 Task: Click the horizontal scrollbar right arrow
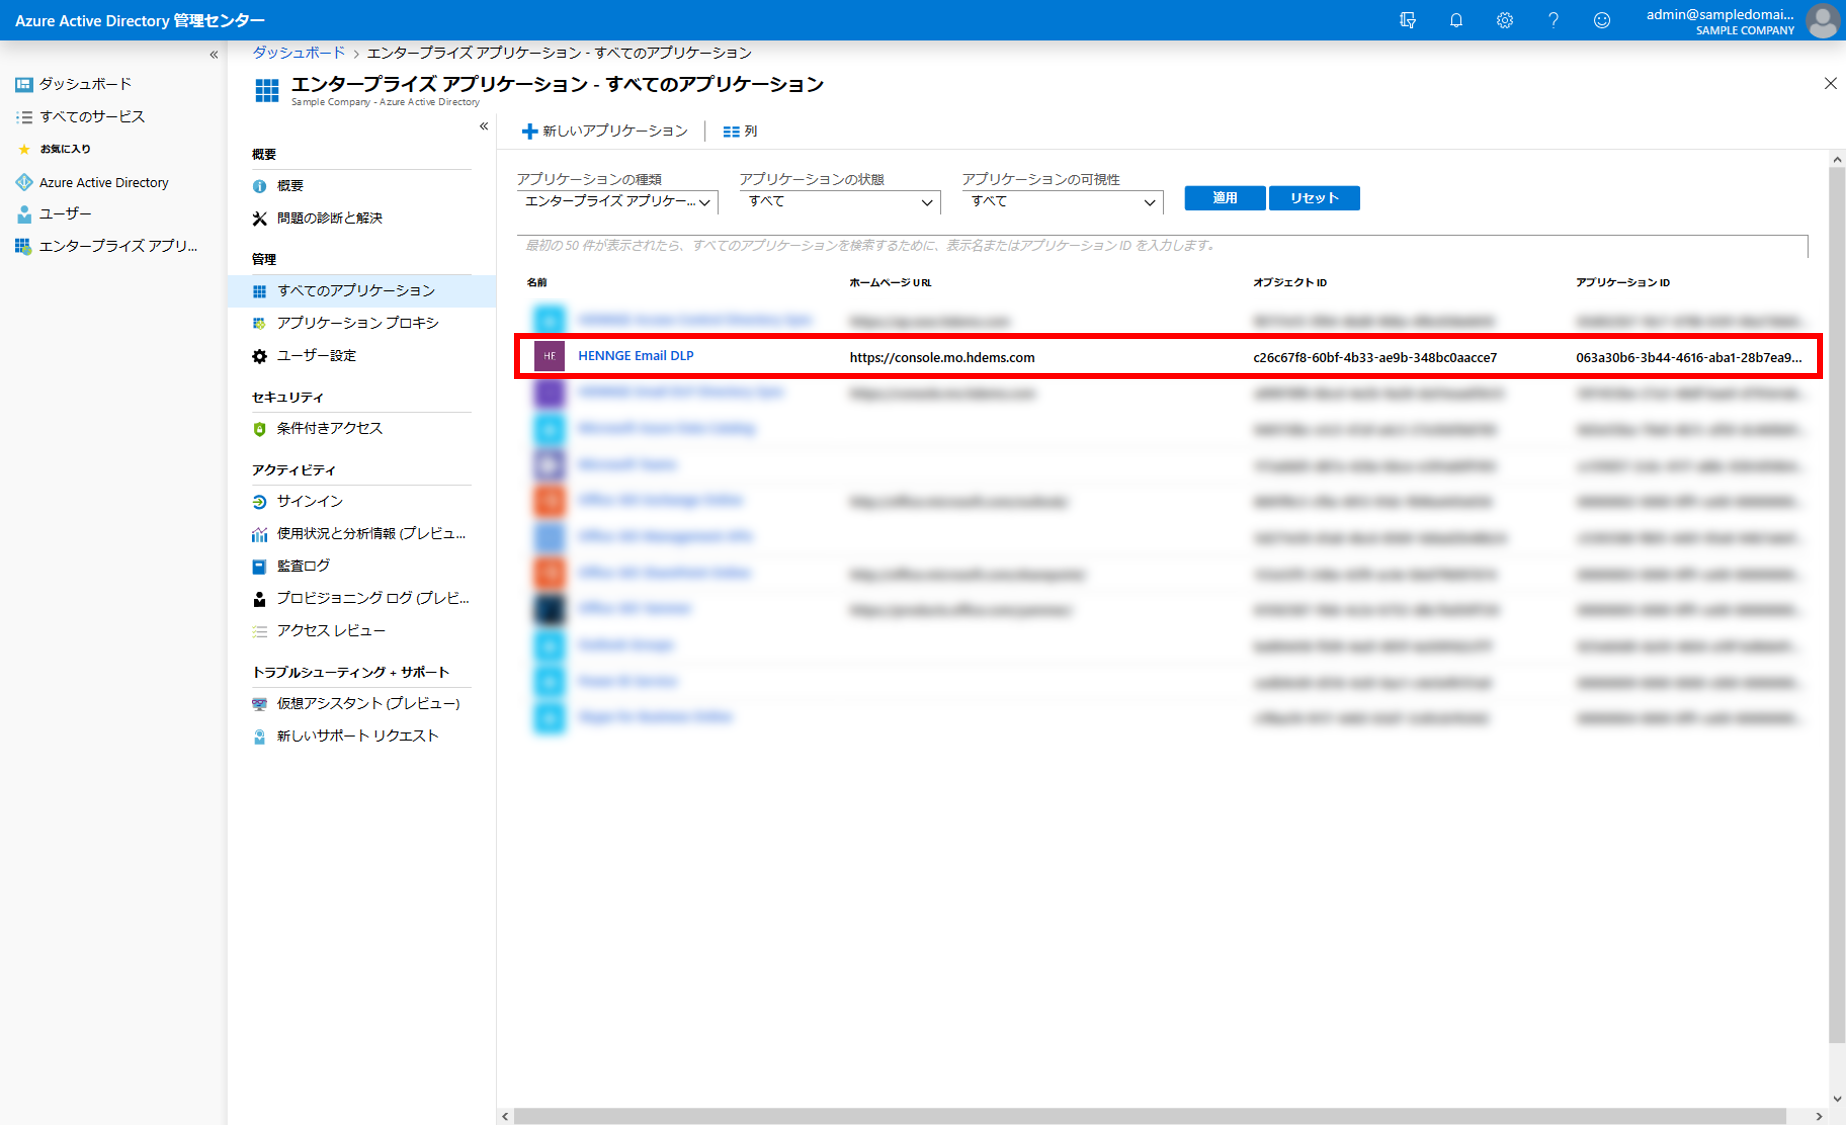point(1819,1116)
